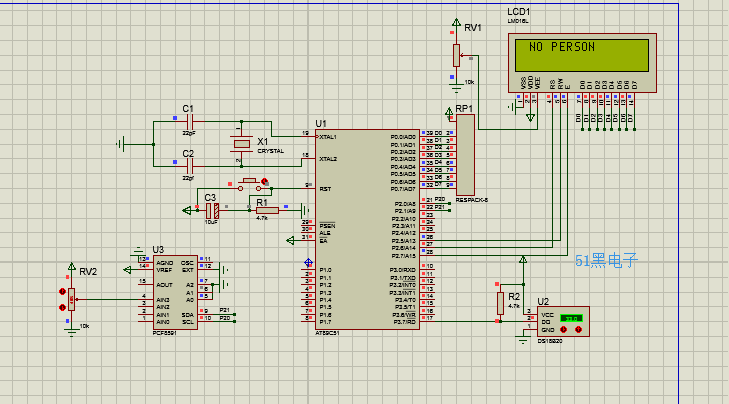Select pull-up resistor R2
Screen dimensions: 729x404
coord(500,303)
